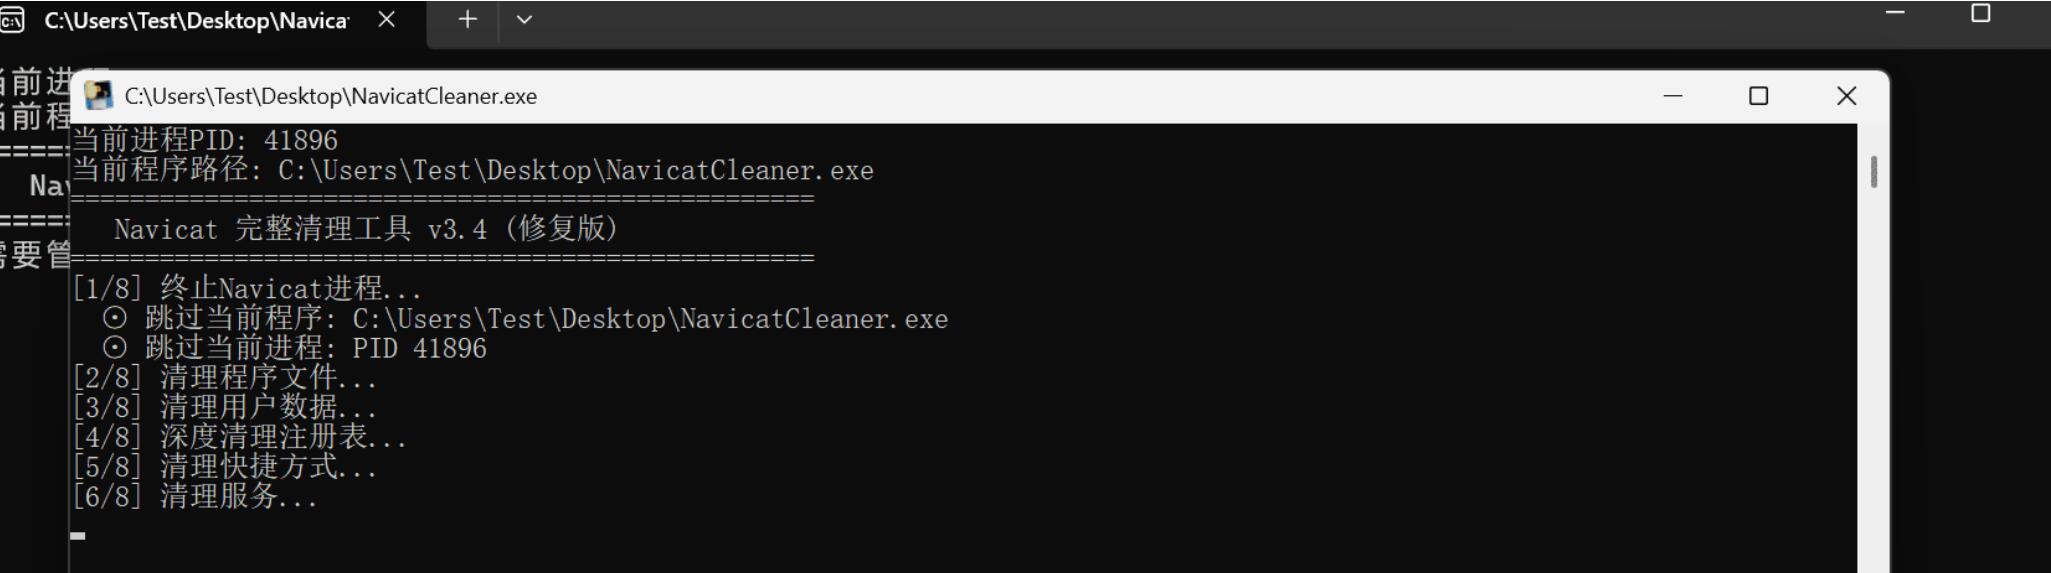Minimize the NavicatCleaner.exe window
2051x573 pixels.
1673,96
